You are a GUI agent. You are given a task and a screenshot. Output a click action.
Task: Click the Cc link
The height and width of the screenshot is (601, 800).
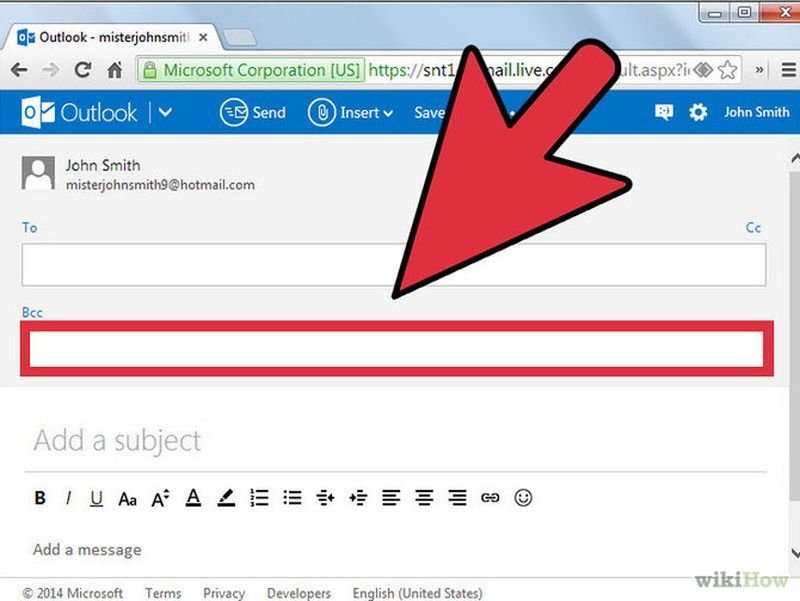753,228
